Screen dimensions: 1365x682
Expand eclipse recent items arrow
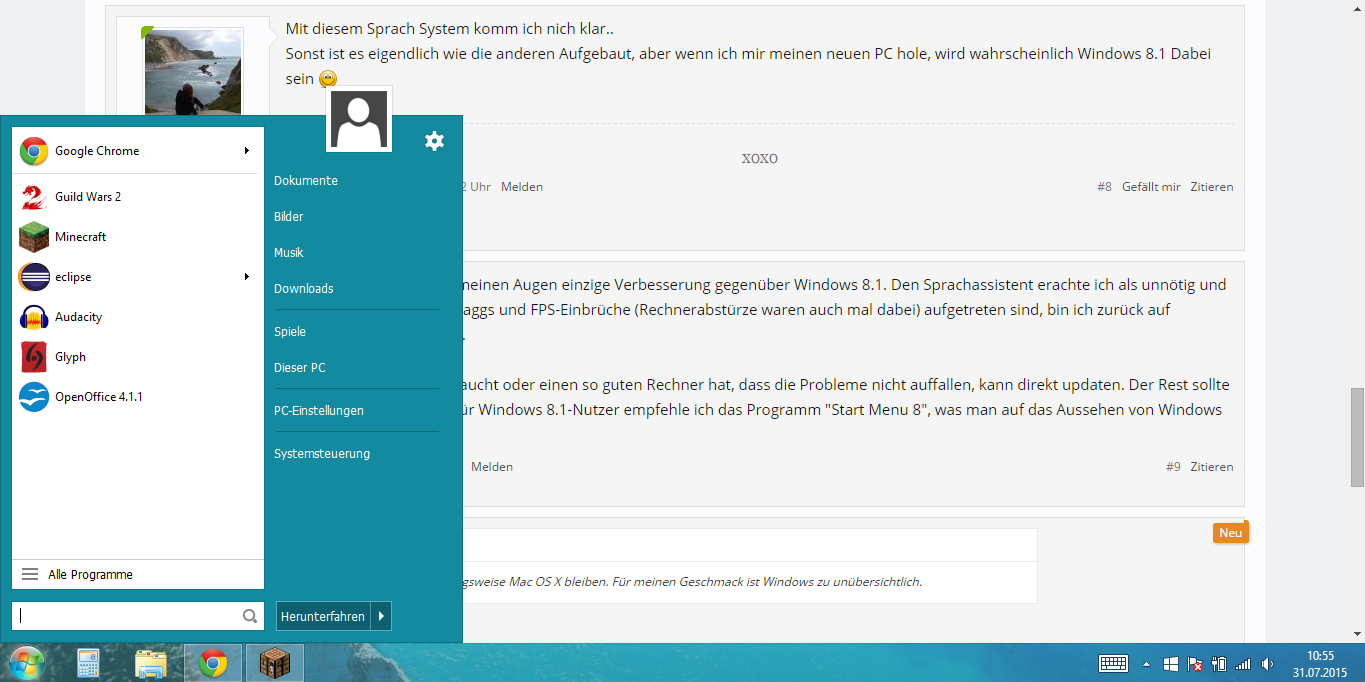click(x=247, y=277)
